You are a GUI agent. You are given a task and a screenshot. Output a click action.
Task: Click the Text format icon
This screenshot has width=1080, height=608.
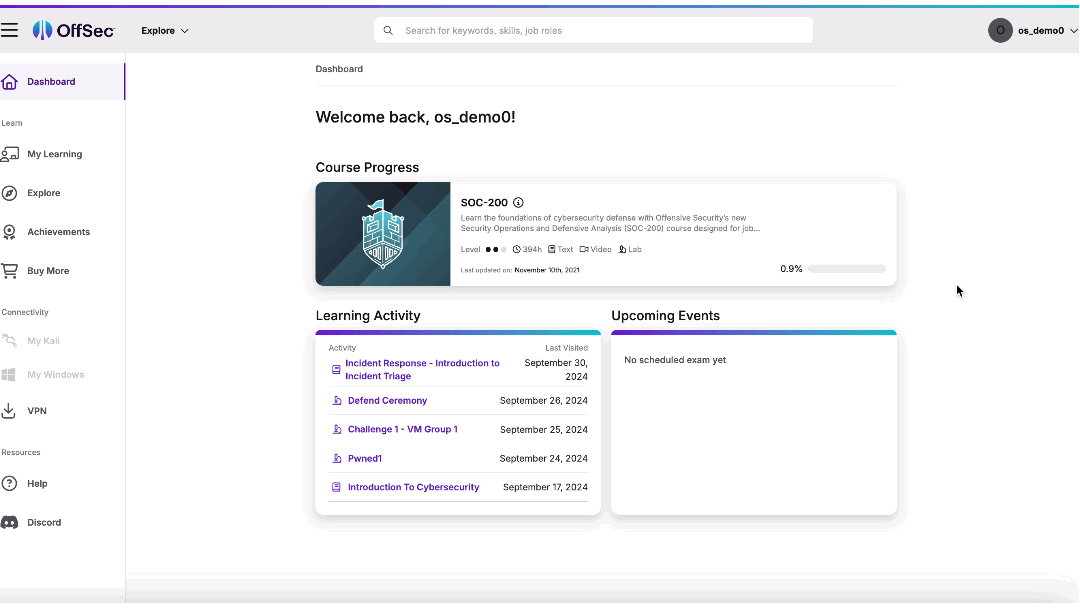coord(551,249)
